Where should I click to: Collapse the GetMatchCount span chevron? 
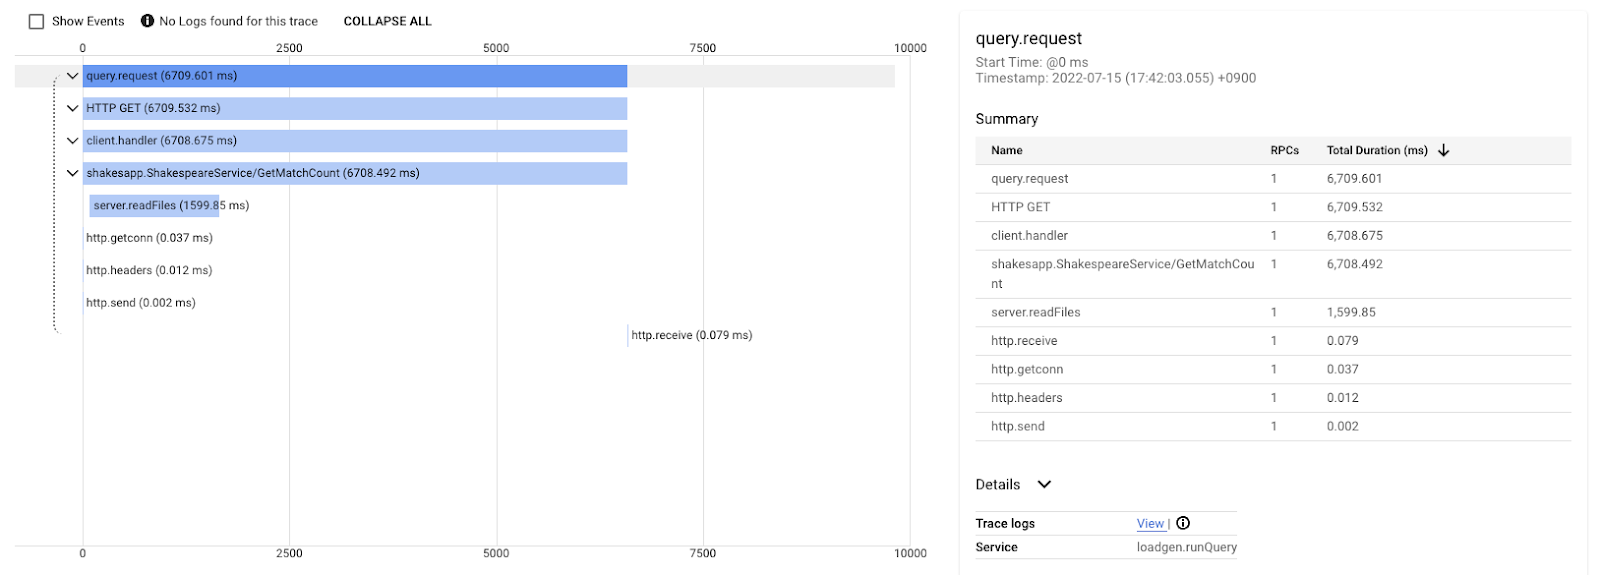click(x=72, y=173)
